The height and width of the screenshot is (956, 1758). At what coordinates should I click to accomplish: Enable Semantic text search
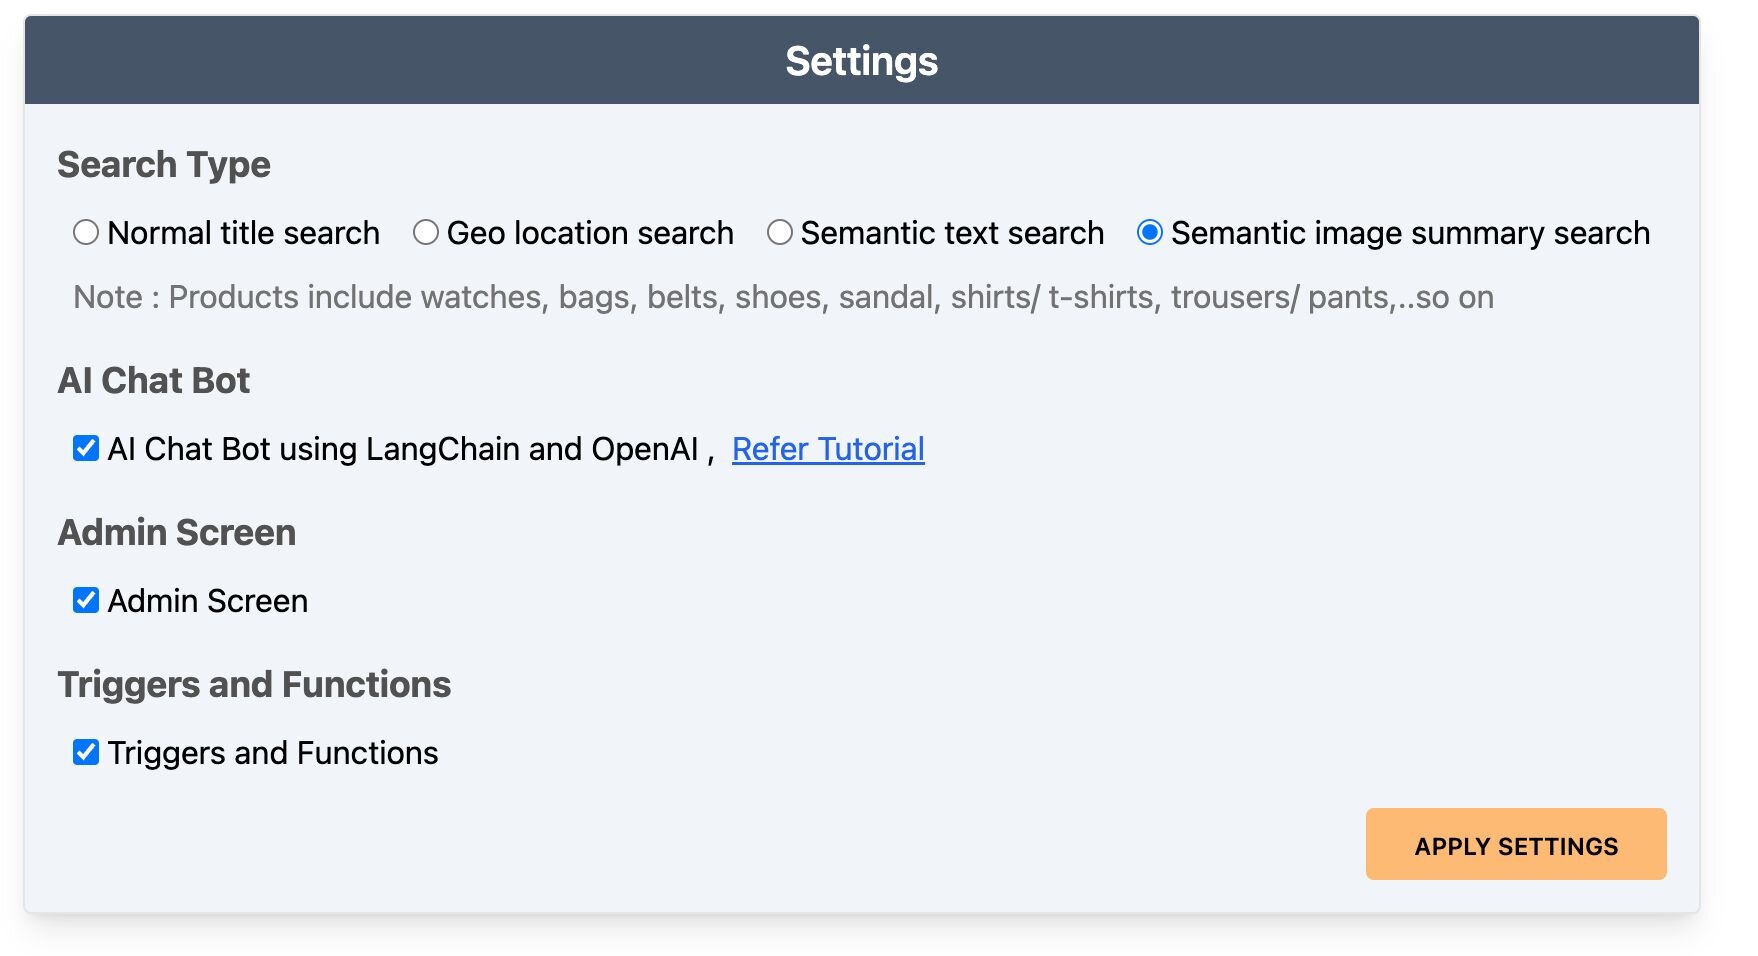[x=779, y=232]
